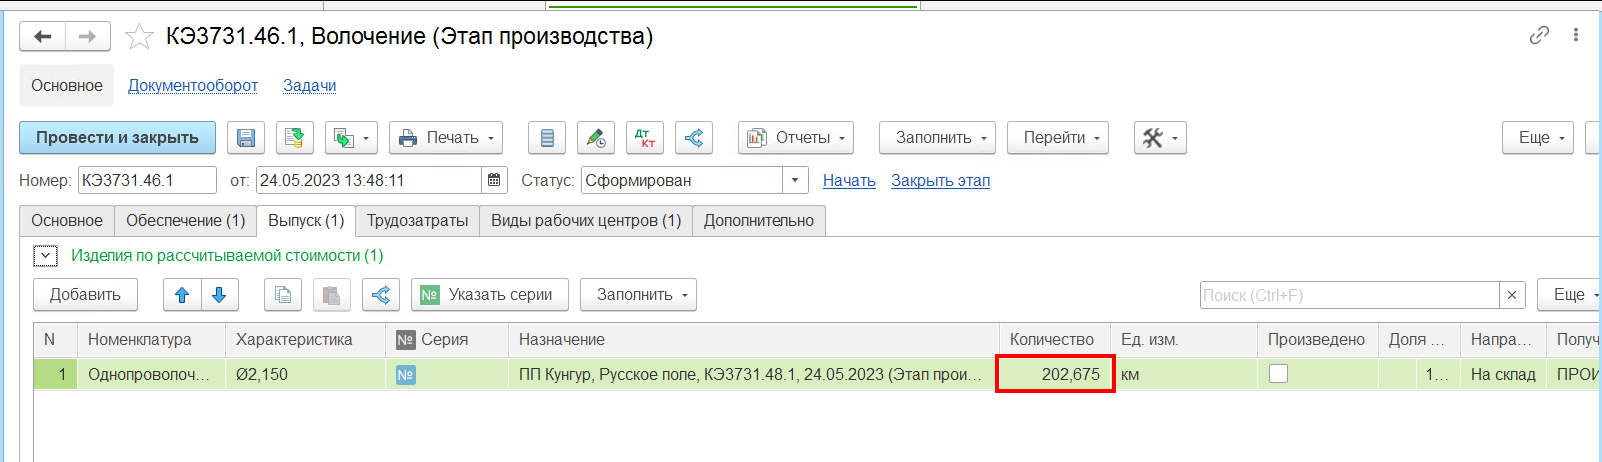Expand the Статус dropdown arrow

[795, 180]
